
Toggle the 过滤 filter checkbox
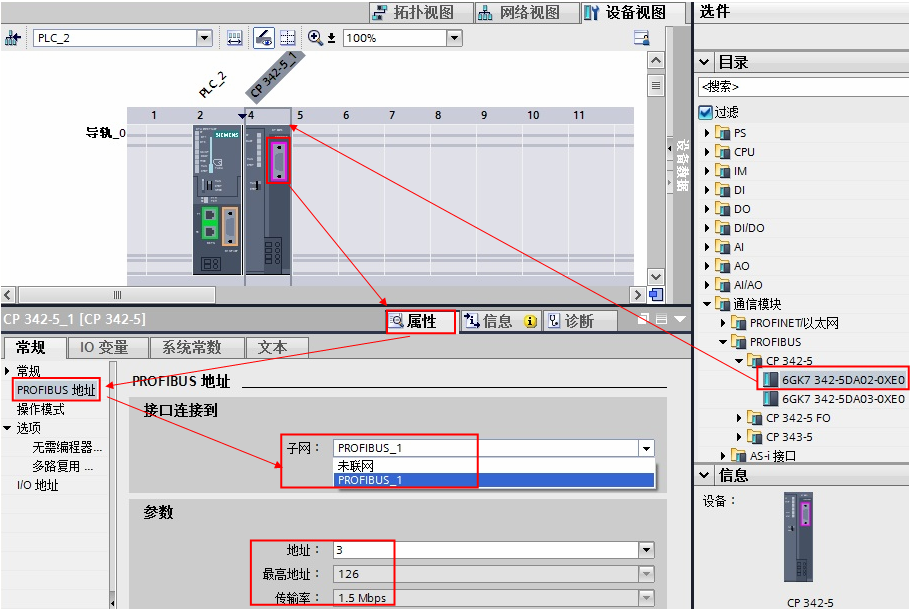coord(706,112)
